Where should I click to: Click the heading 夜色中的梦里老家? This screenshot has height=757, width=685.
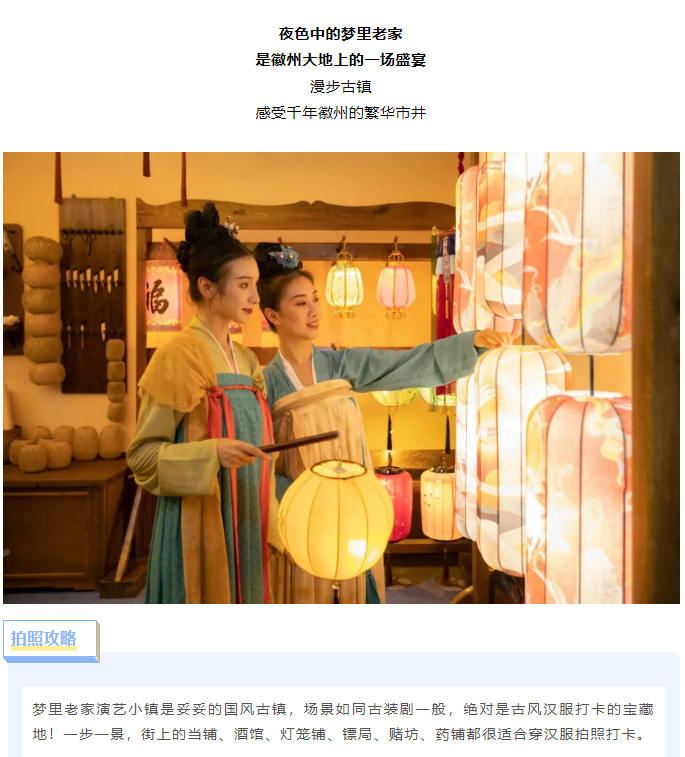click(x=341, y=34)
